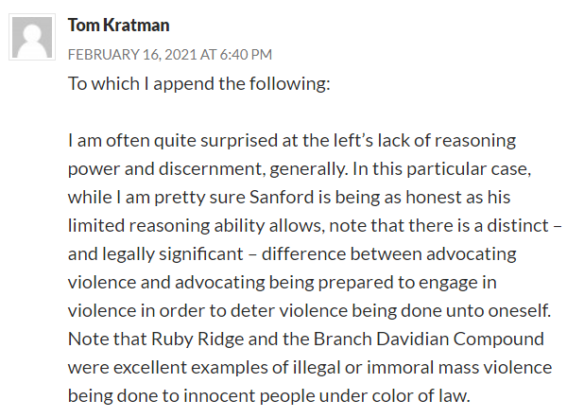The height and width of the screenshot is (418, 584).
Task: Click the word "discernment" in the comment
Action: coord(210,169)
